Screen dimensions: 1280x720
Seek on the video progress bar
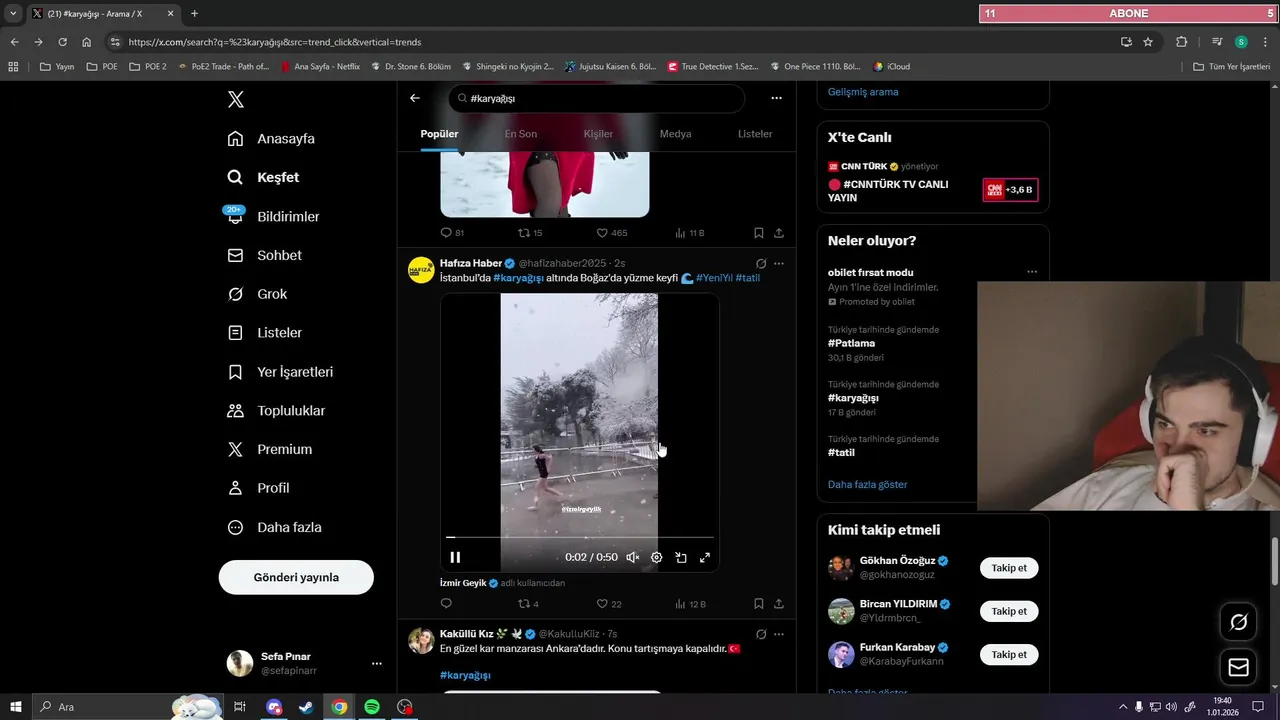pyautogui.click(x=580, y=538)
